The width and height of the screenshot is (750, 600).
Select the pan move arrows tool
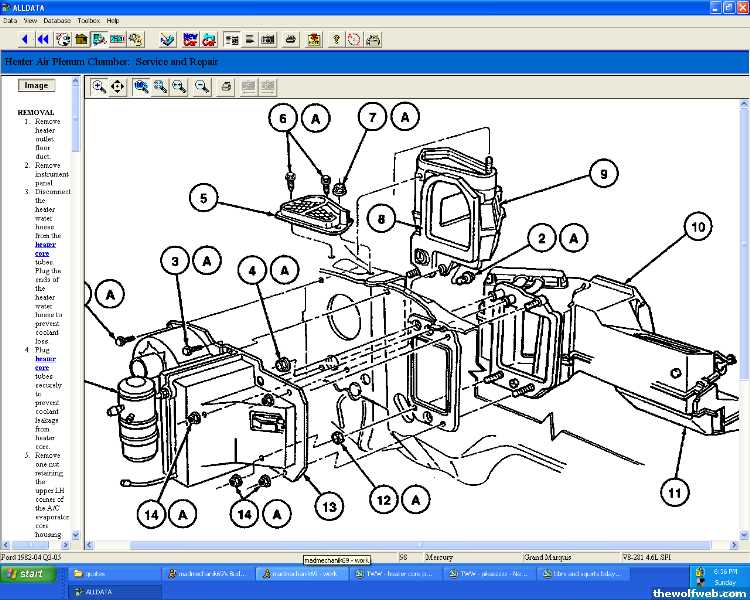[x=118, y=87]
